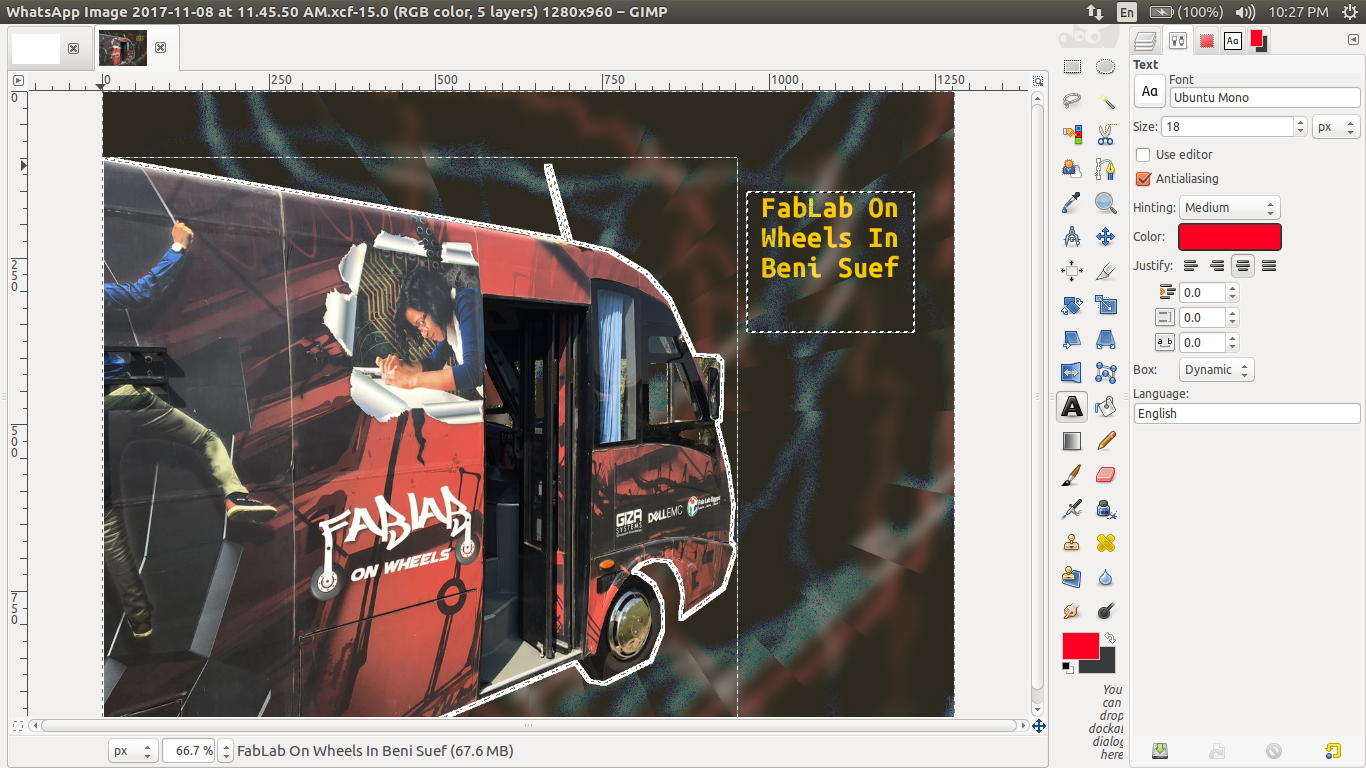Select the Heal bandage tool
This screenshot has height=768, width=1366.
pyautogui.click(x=1105, y=543)
